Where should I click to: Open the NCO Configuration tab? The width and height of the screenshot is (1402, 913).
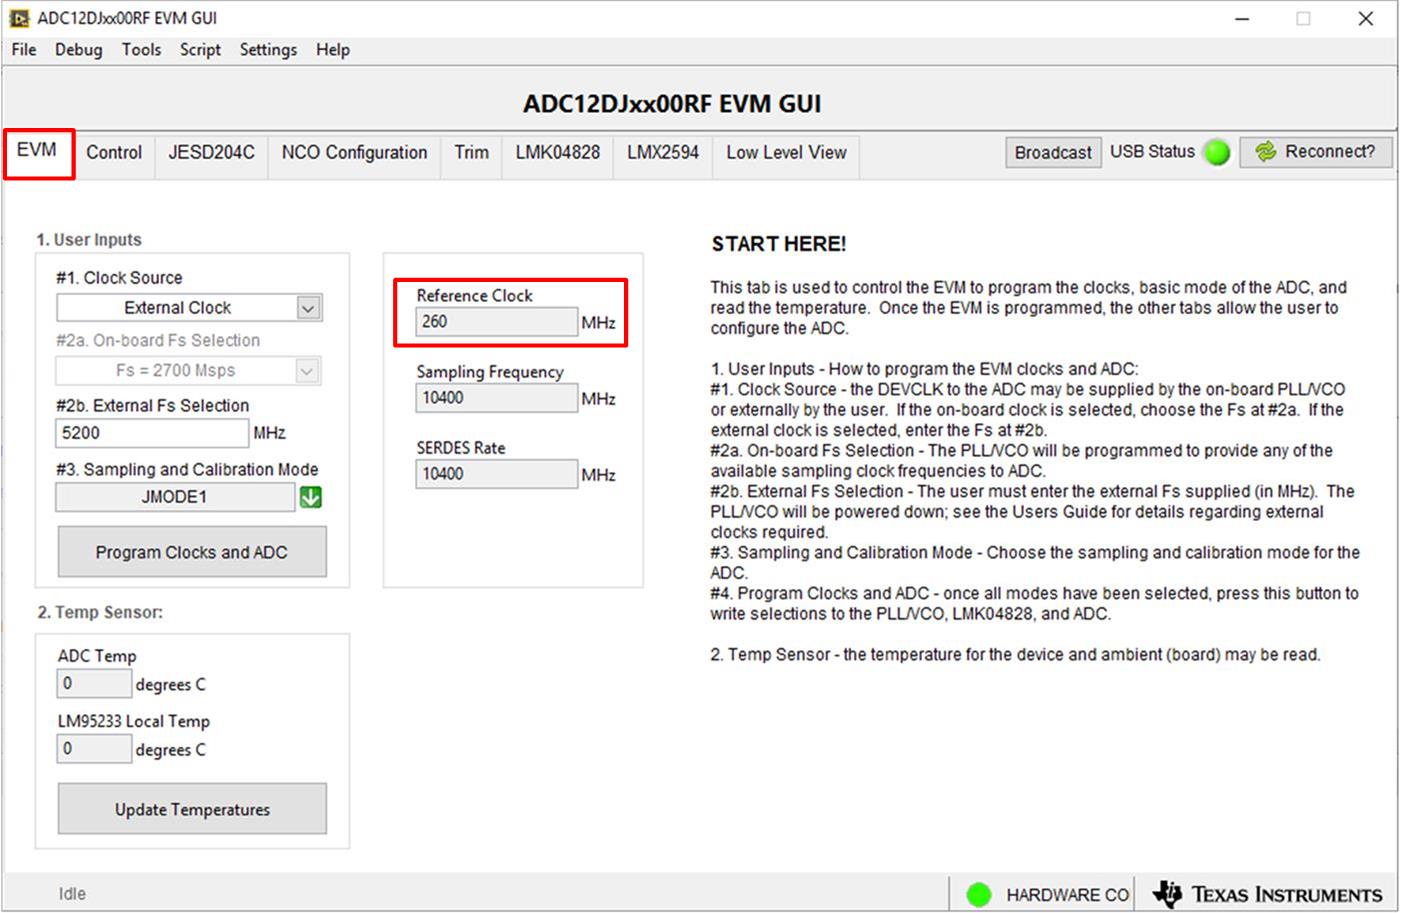(x=354, y=153)
